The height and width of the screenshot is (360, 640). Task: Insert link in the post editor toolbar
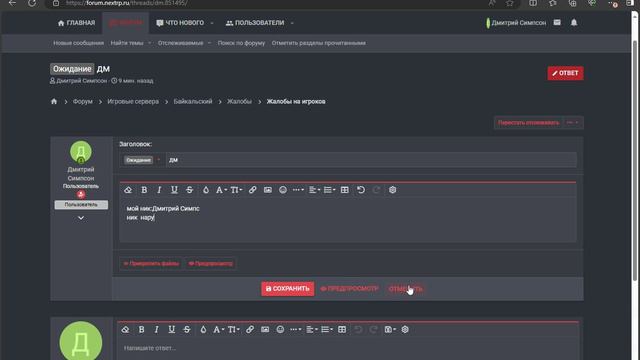pyautogui.click(x=253, y=190)
